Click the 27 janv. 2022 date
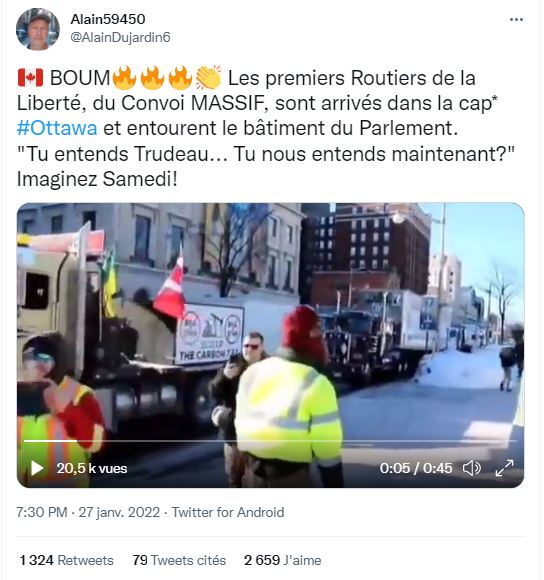The width and height of the screenshot is (544, 580). coord(119,512)
